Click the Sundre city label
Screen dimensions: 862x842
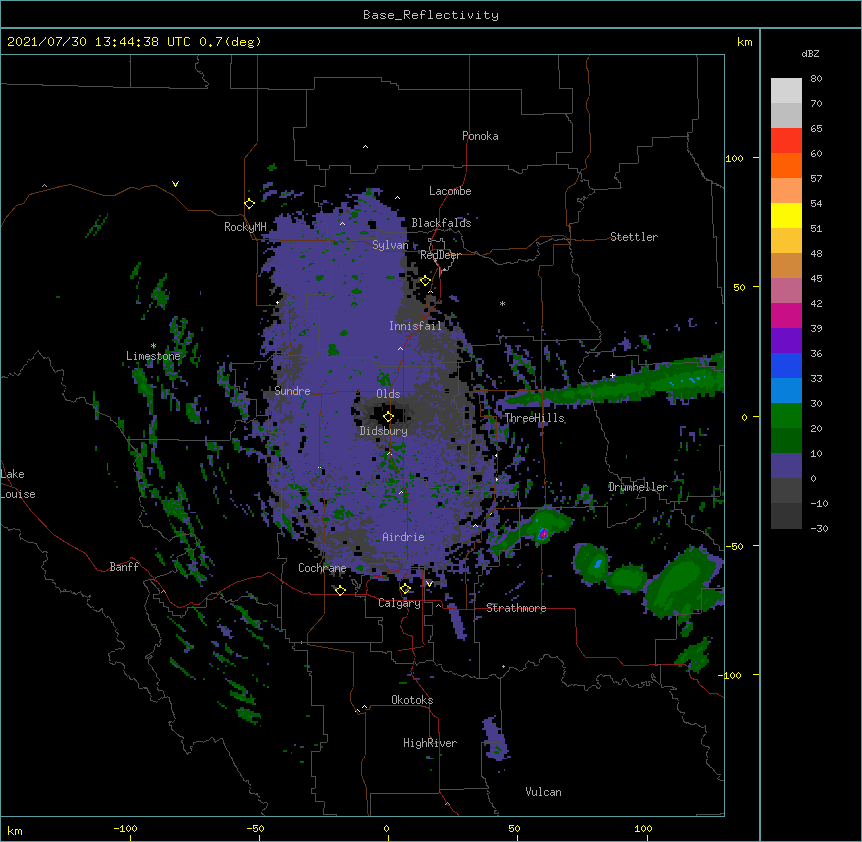292,391
